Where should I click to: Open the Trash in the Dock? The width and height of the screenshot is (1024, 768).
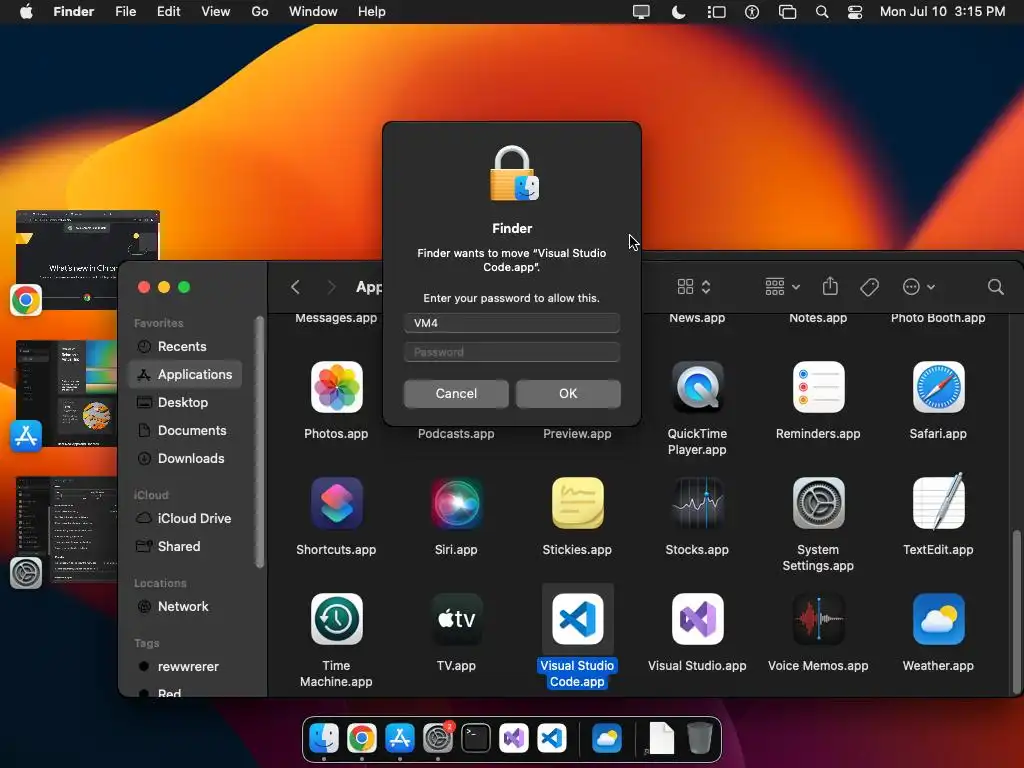(699, 738)
